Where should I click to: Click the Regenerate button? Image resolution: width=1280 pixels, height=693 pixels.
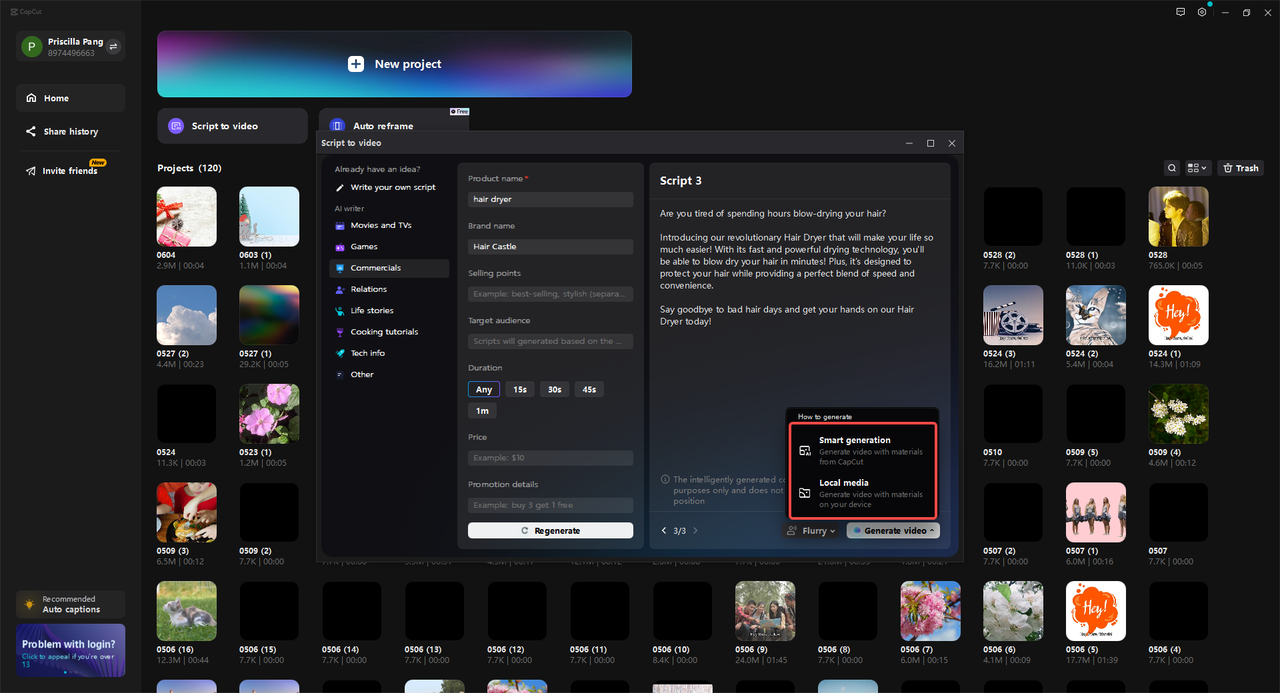point(550,531)
